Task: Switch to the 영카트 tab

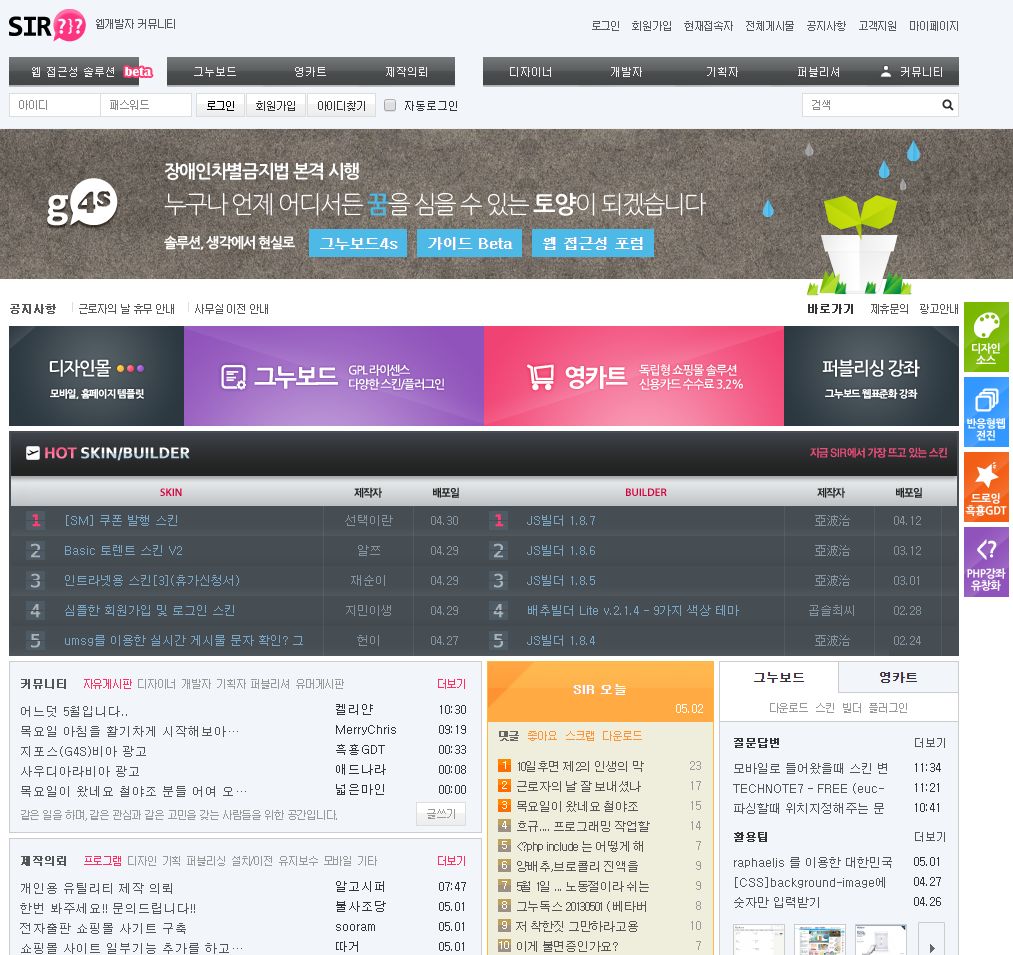Action: tap(897, 677)
